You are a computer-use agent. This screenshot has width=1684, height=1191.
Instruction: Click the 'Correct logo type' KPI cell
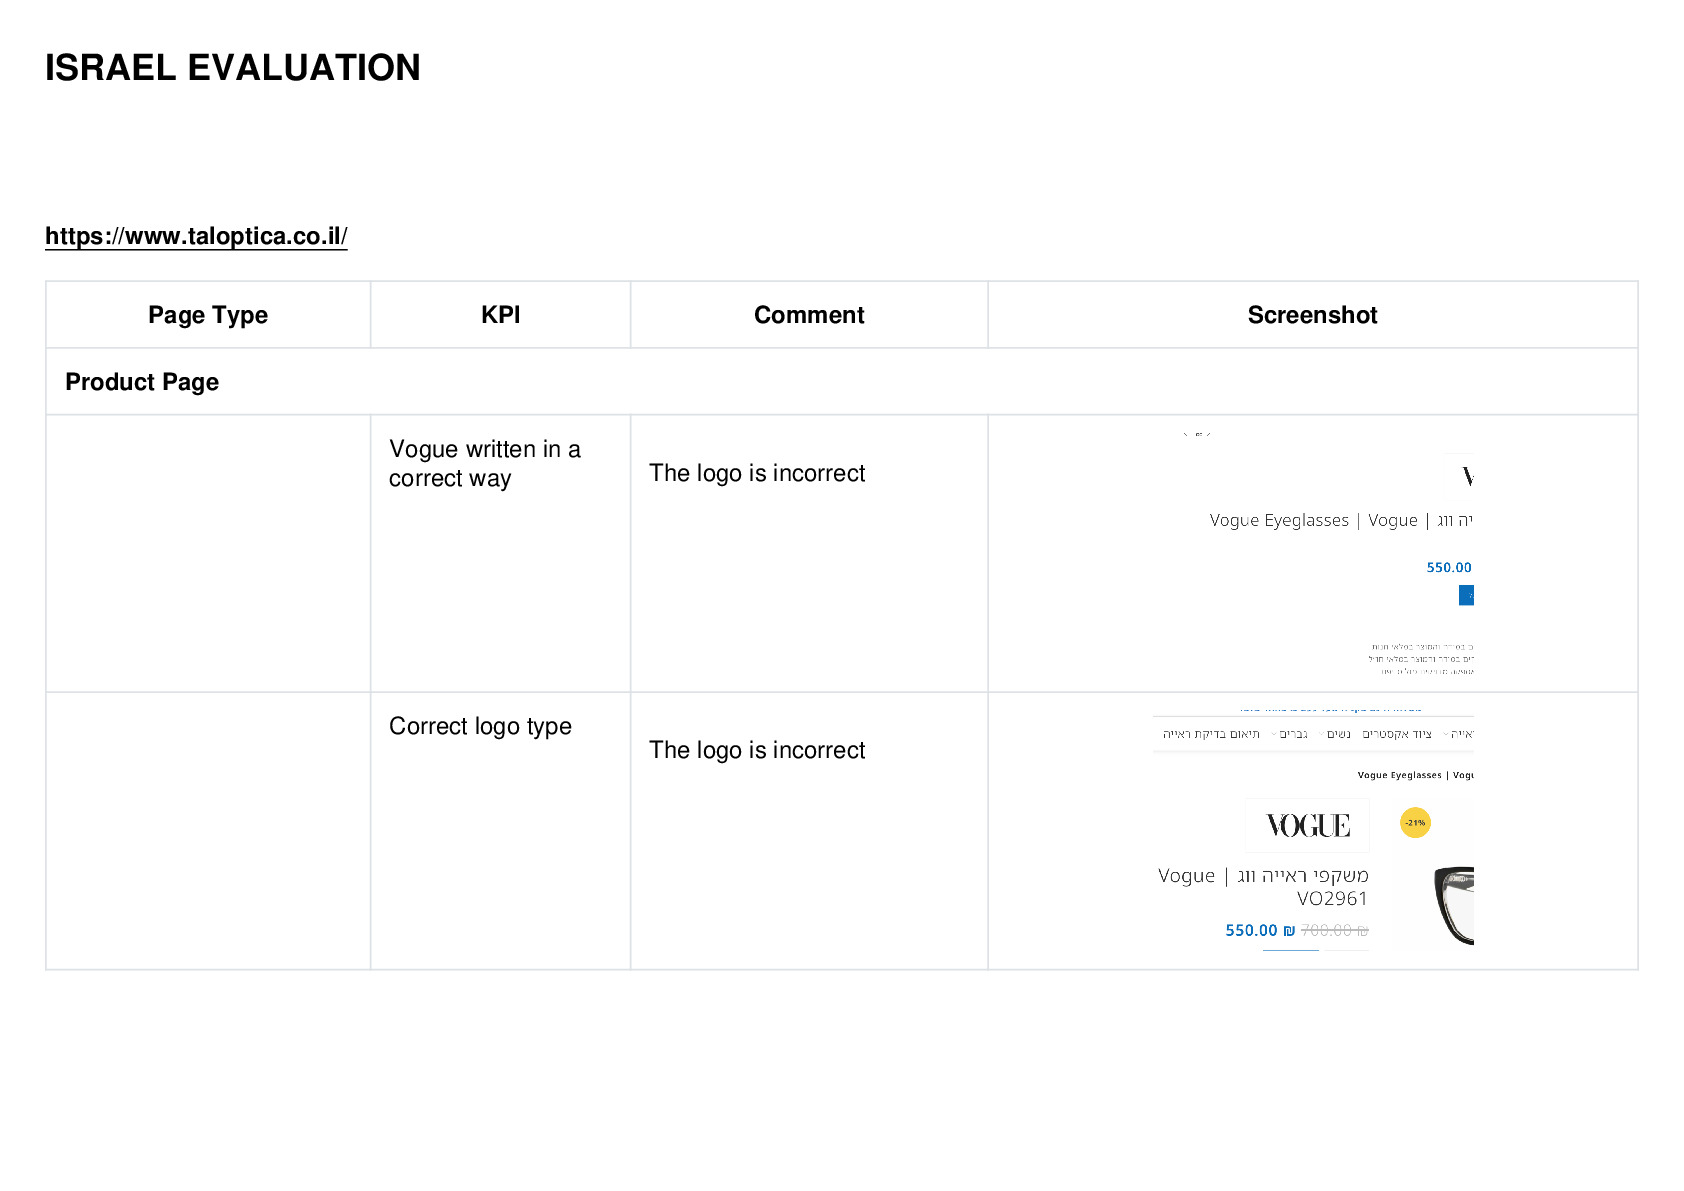(x=500, y=831)
